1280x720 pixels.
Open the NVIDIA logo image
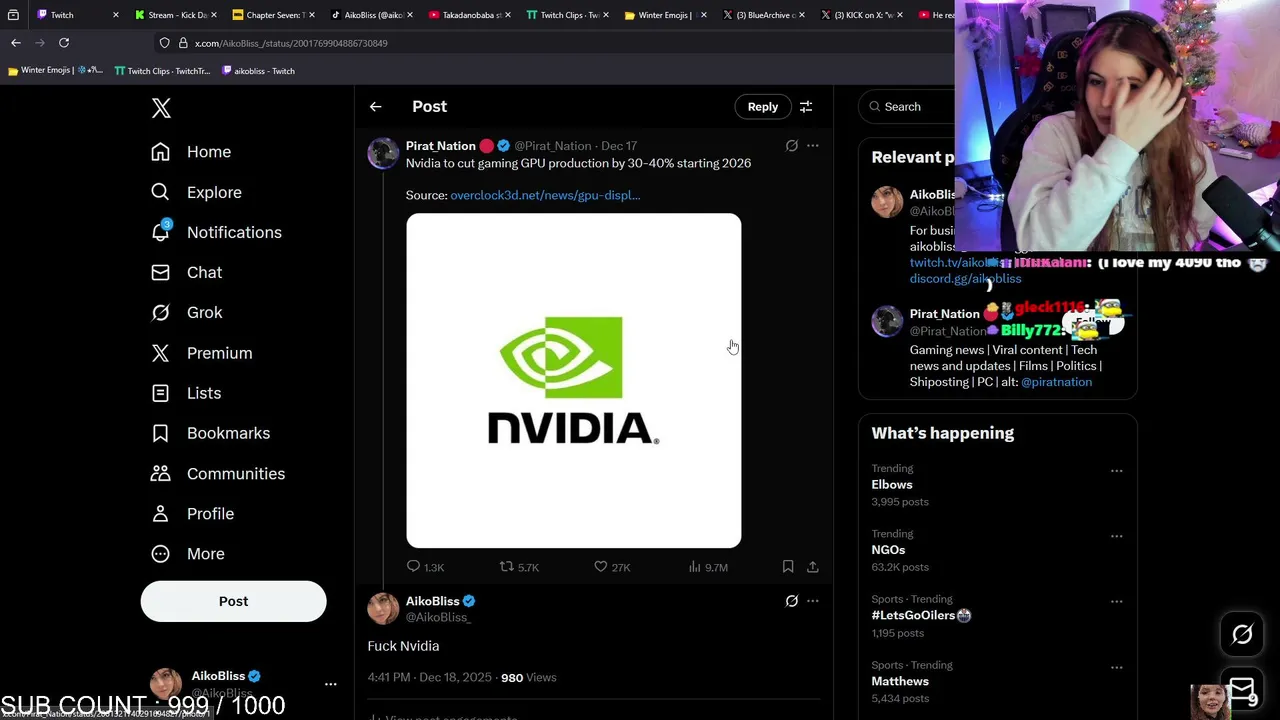click(x=573, y=380)
